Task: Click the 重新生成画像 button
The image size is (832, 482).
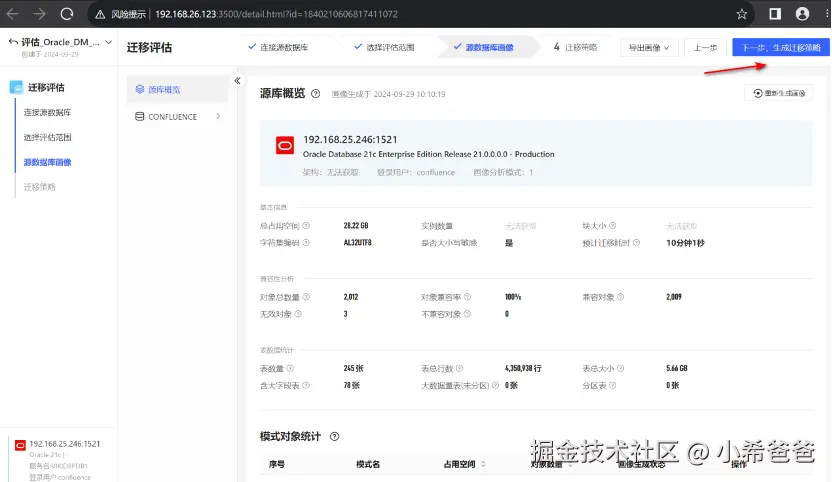Action: click(x=779, y=93)
